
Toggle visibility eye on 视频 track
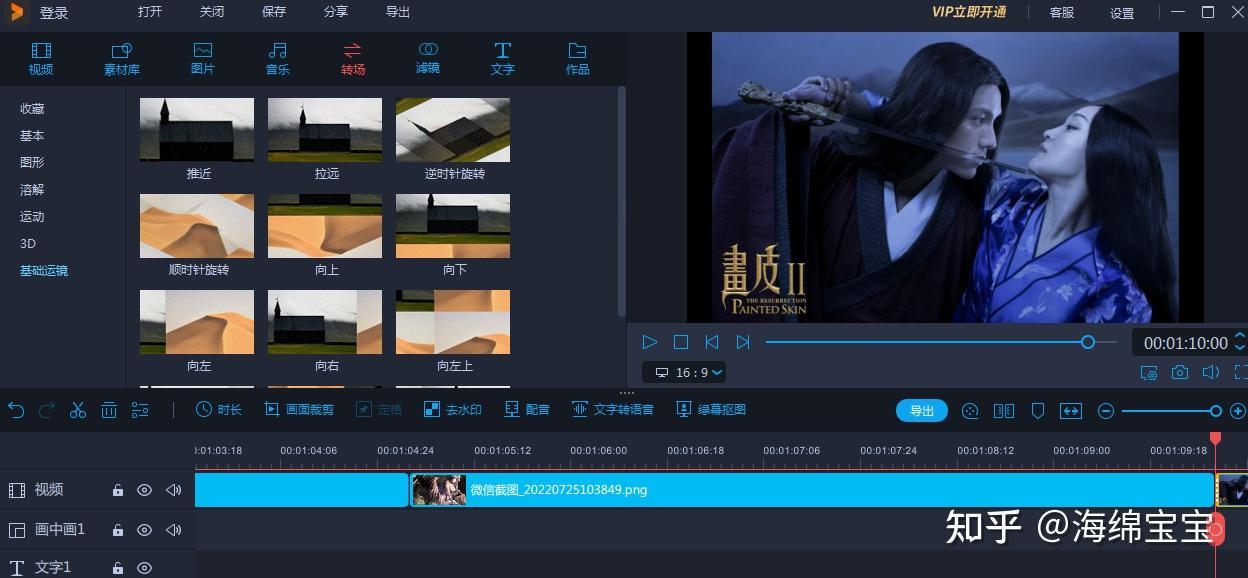pos(145,490)
